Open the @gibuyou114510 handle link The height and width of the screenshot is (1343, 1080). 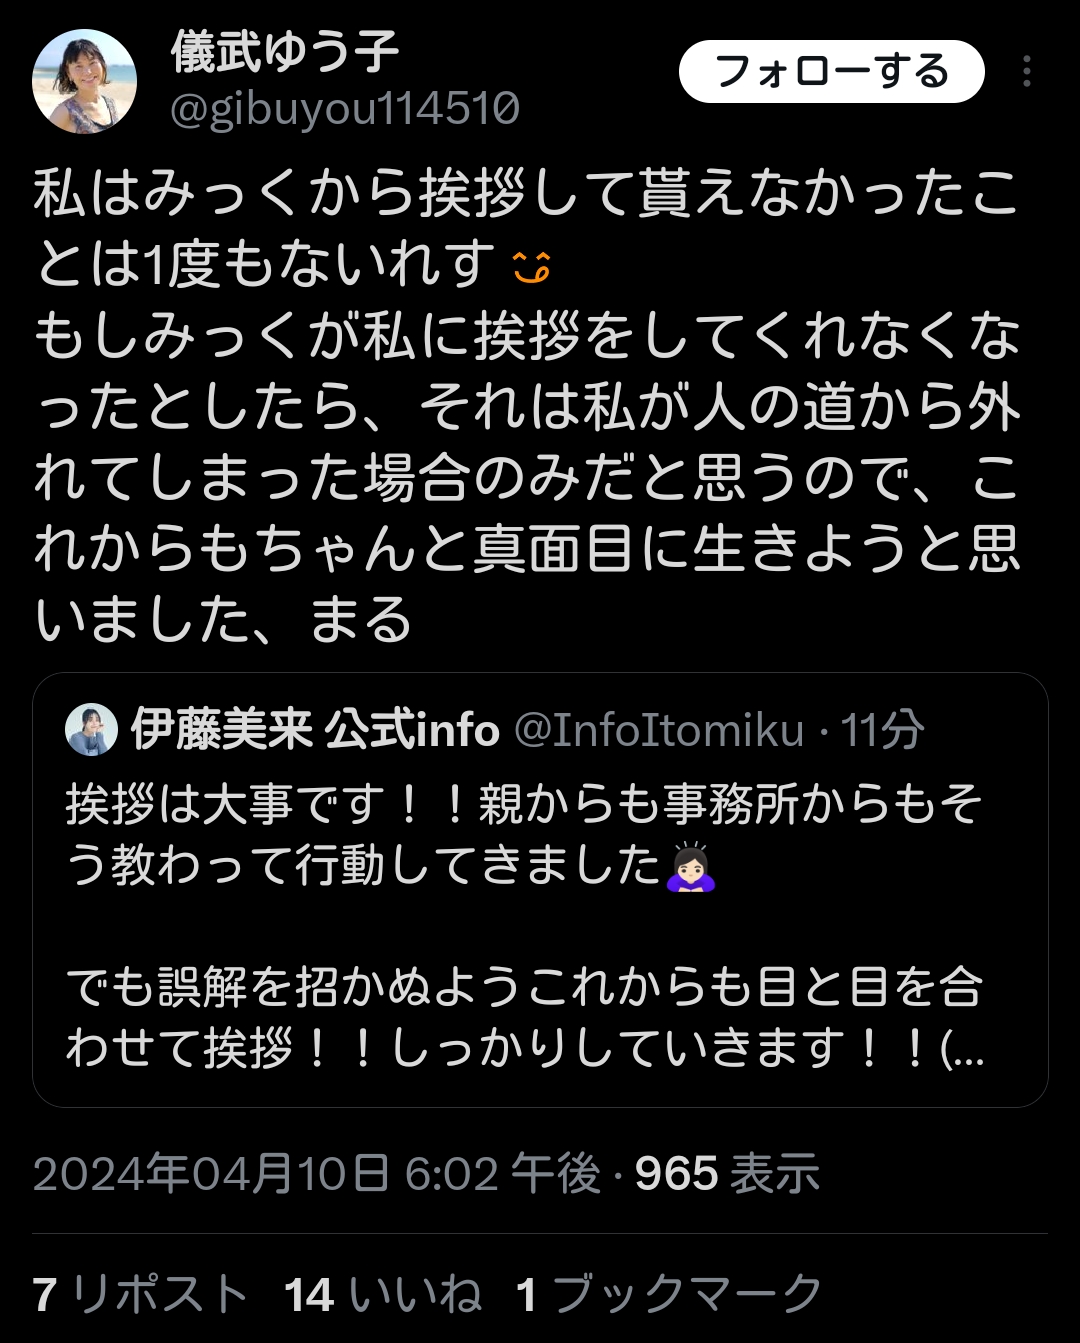click(345, 110)
